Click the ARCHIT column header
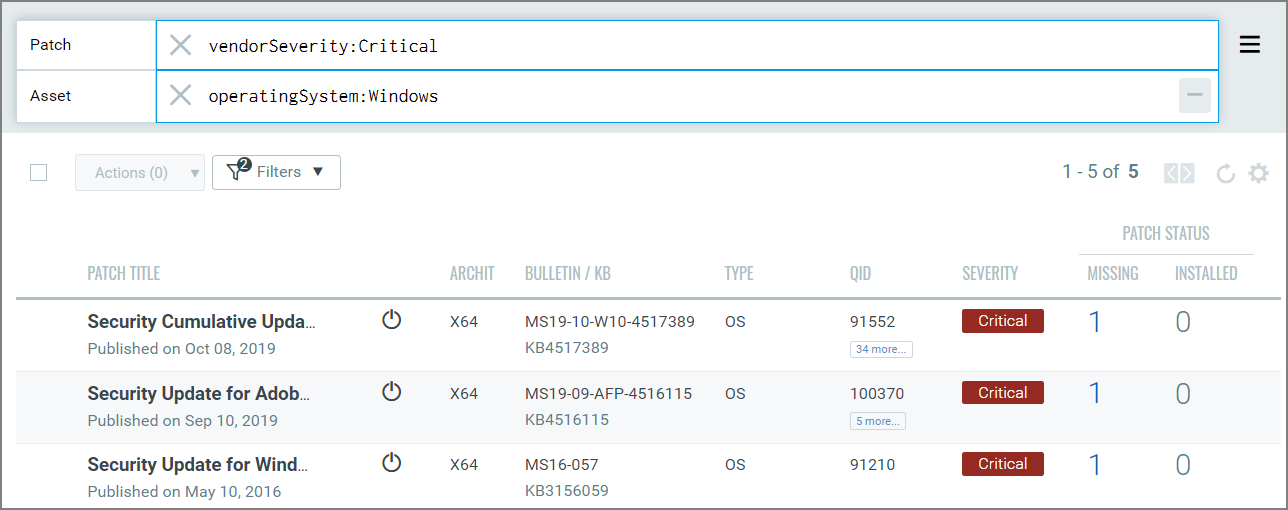This screenshot has height=510, width=1288. click(x=472, y=273)
